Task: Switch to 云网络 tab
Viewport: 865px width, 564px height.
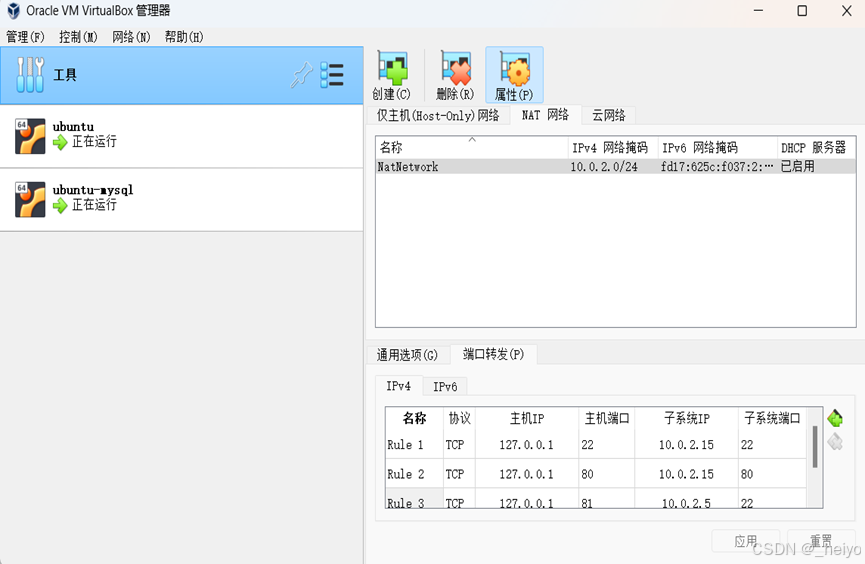Action: click(608, 115)
